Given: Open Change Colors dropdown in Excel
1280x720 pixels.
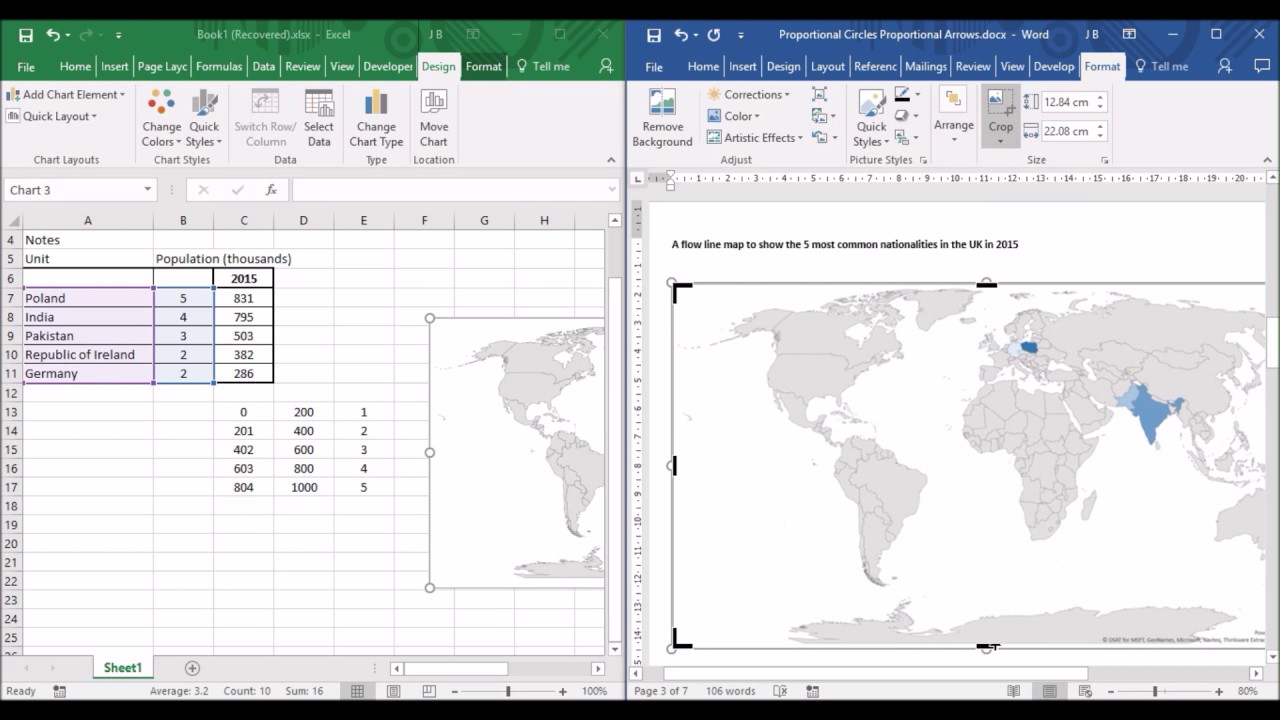Looking at the screenshot, I should pyautogui.click(x=161, y=118).
